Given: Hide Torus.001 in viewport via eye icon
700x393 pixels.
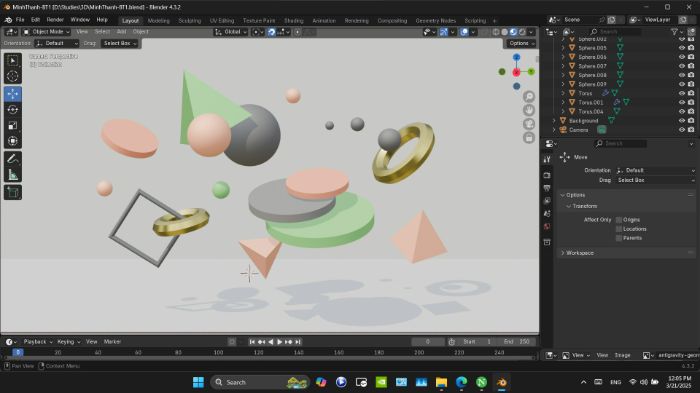Looking at the screenshot, I should (682, 102).
